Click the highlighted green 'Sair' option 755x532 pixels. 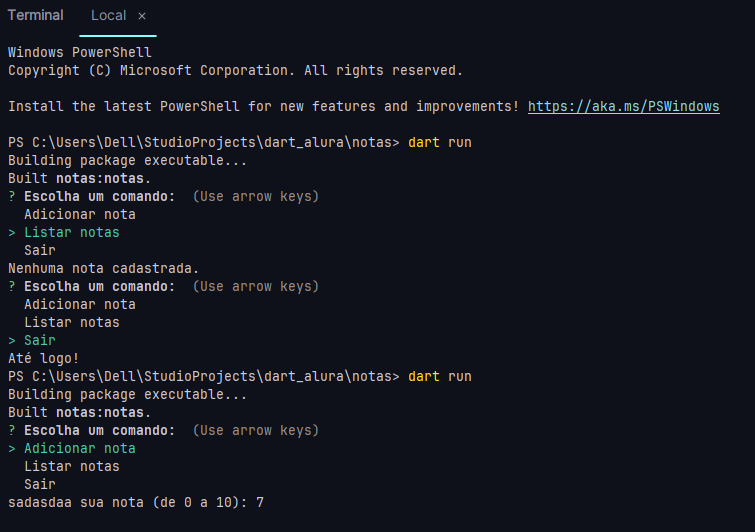pyautogui.click(x=40, y=340)
